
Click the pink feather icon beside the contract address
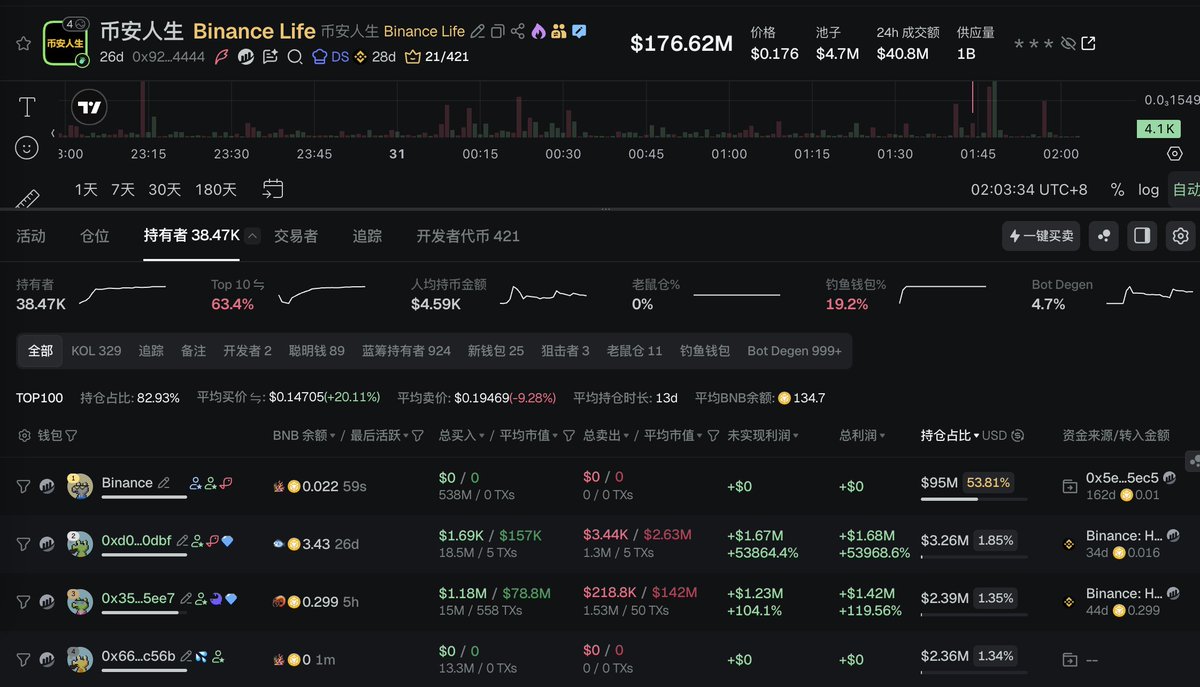[223, 57]
